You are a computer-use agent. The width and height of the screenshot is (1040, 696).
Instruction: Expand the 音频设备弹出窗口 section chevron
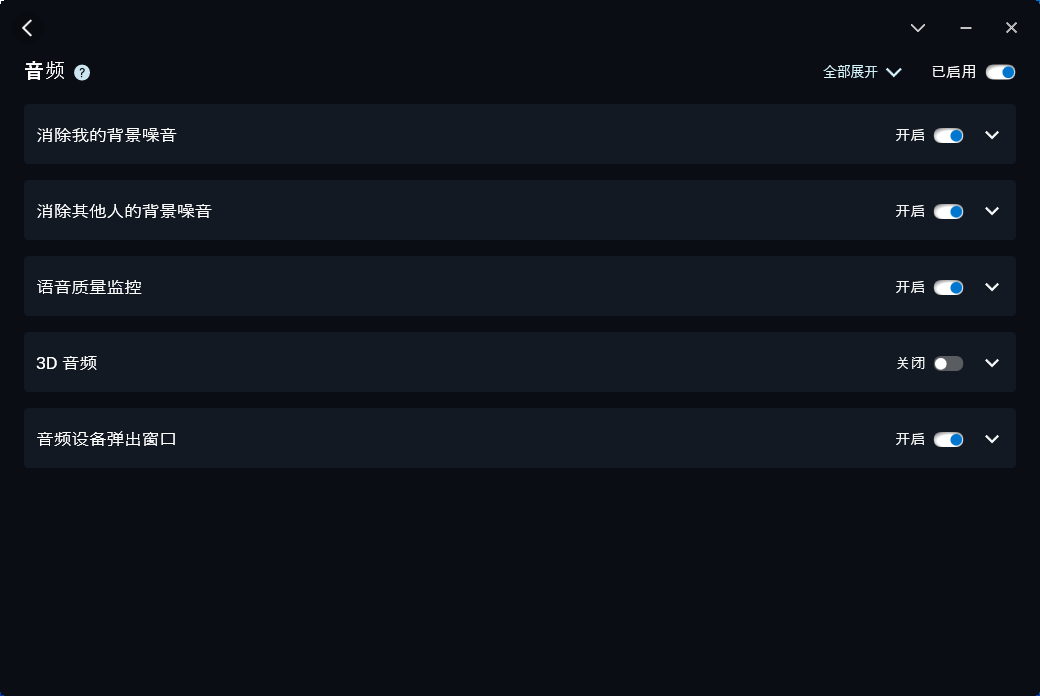pos(992,439)
